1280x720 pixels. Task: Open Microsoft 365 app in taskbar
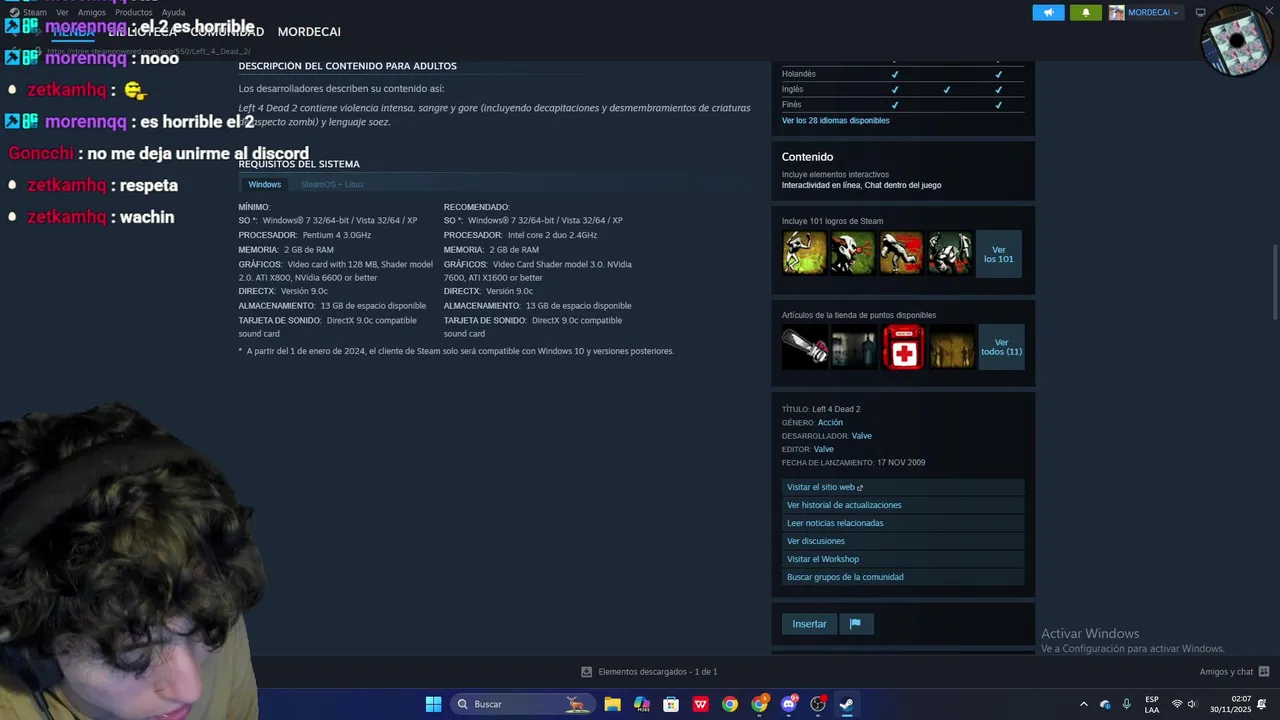coord(642,704)
